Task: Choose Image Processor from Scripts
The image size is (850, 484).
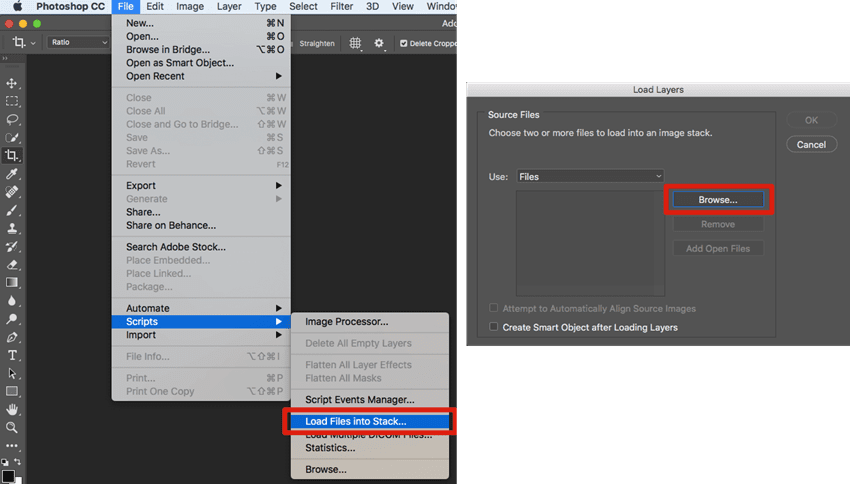Action: (x=370, y=321)
